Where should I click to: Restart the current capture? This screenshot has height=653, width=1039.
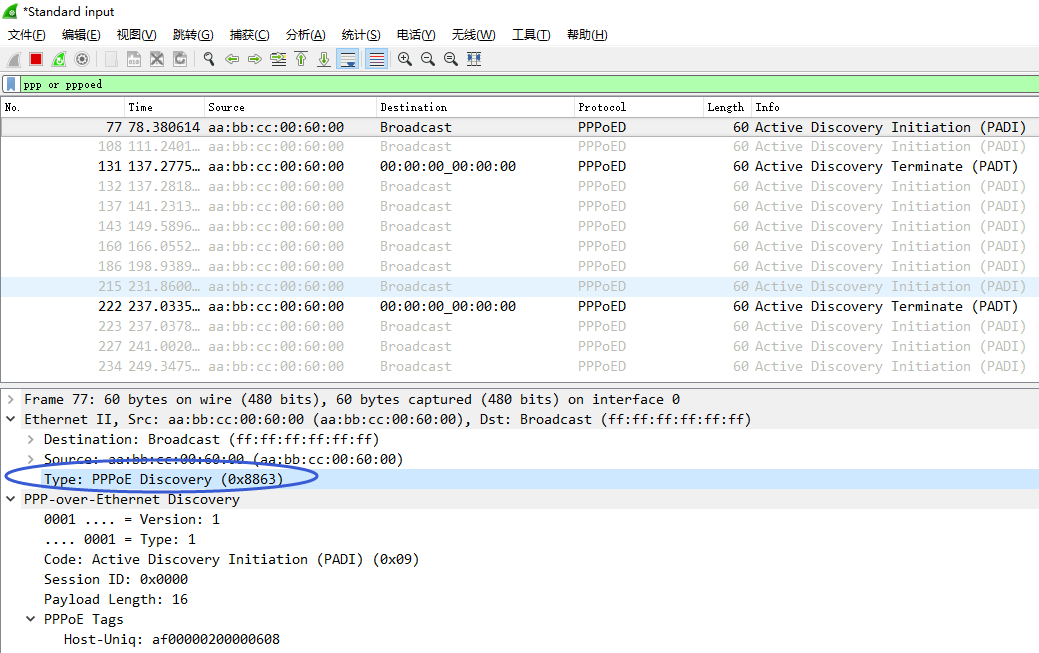point(59,59)
